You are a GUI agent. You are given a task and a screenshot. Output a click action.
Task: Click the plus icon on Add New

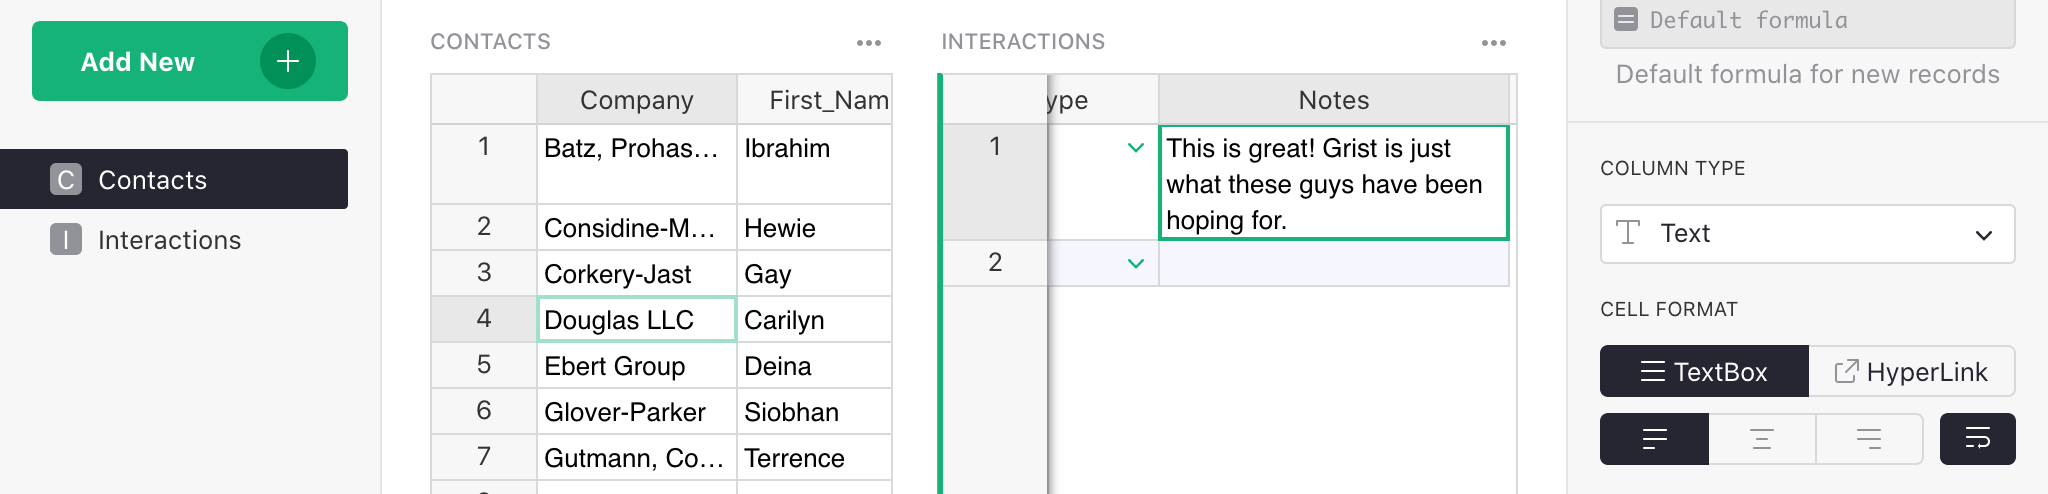(288, 61)
